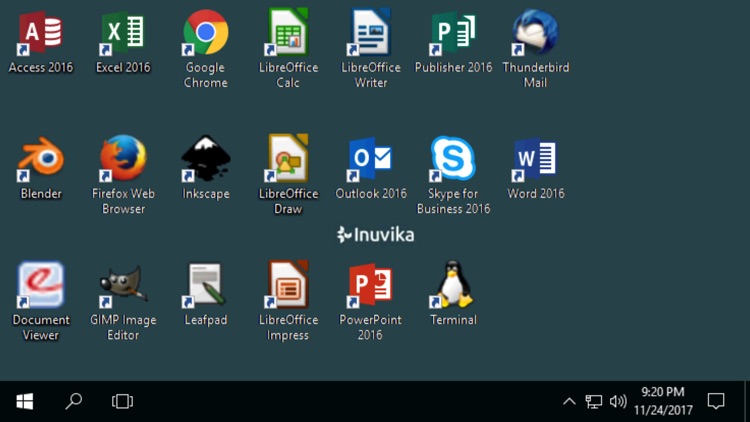Select the Word 2016 shortcut
This screenshot has height=422, width=750.
tap(536, 159)
